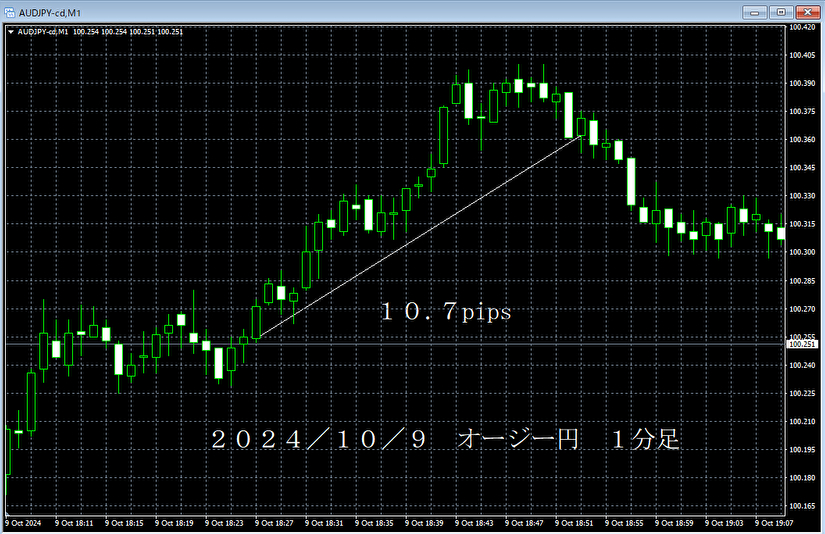The image size is (825, 534).
Task: Click the 100.345 price scale label
Action: point(802,168)
